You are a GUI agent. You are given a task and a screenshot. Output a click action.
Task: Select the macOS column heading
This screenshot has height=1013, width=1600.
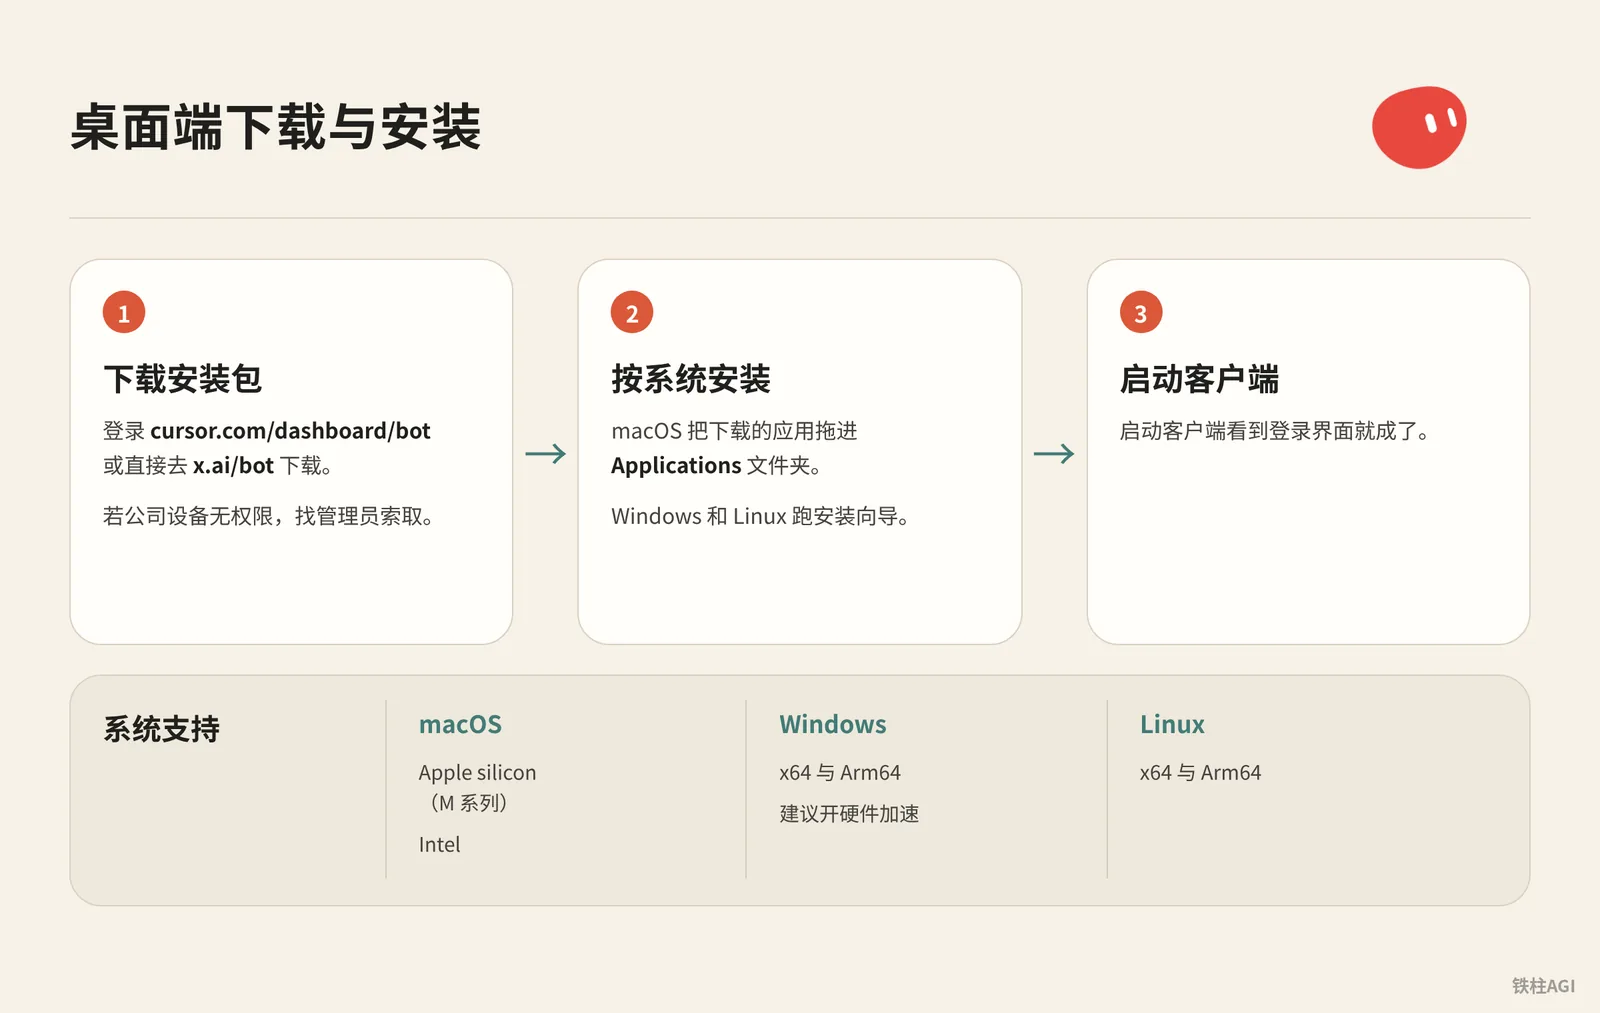click(x=460, y=724)
